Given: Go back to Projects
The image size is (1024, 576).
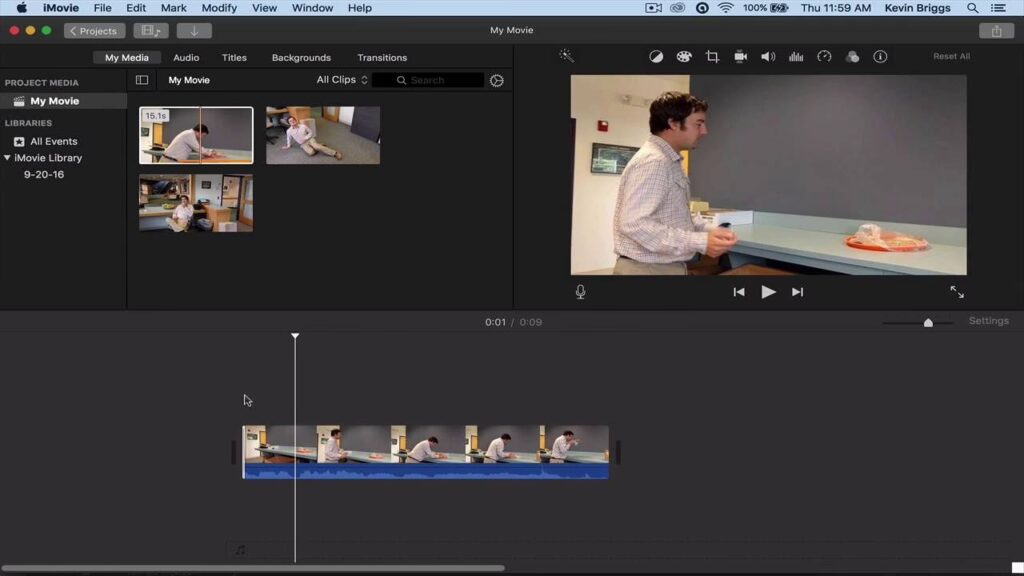Looking at the screenshot, I should (94, 31).
